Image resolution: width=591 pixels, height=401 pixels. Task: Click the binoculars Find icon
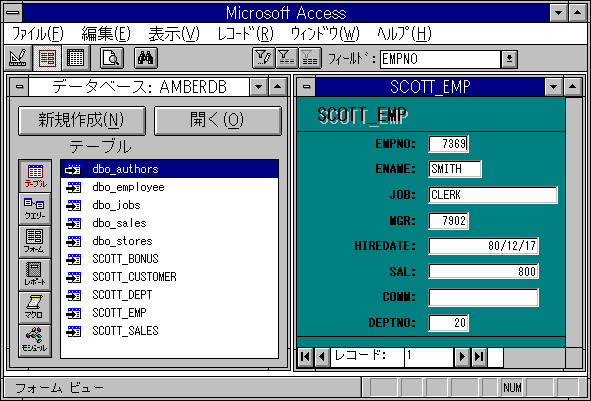click(145, 58)
